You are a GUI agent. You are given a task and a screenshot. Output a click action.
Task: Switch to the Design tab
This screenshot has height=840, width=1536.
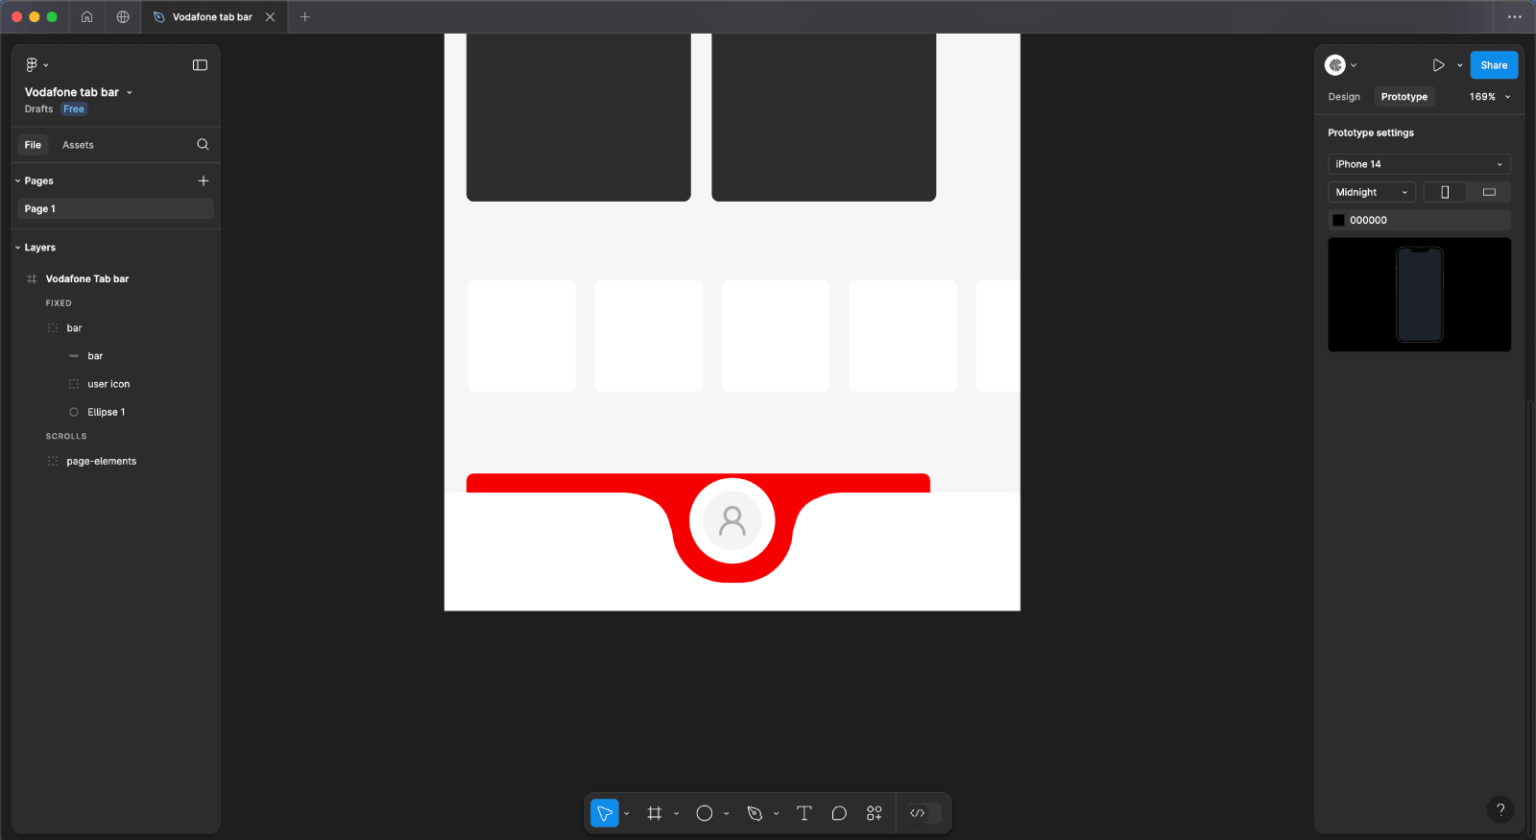pos(1343,96)
